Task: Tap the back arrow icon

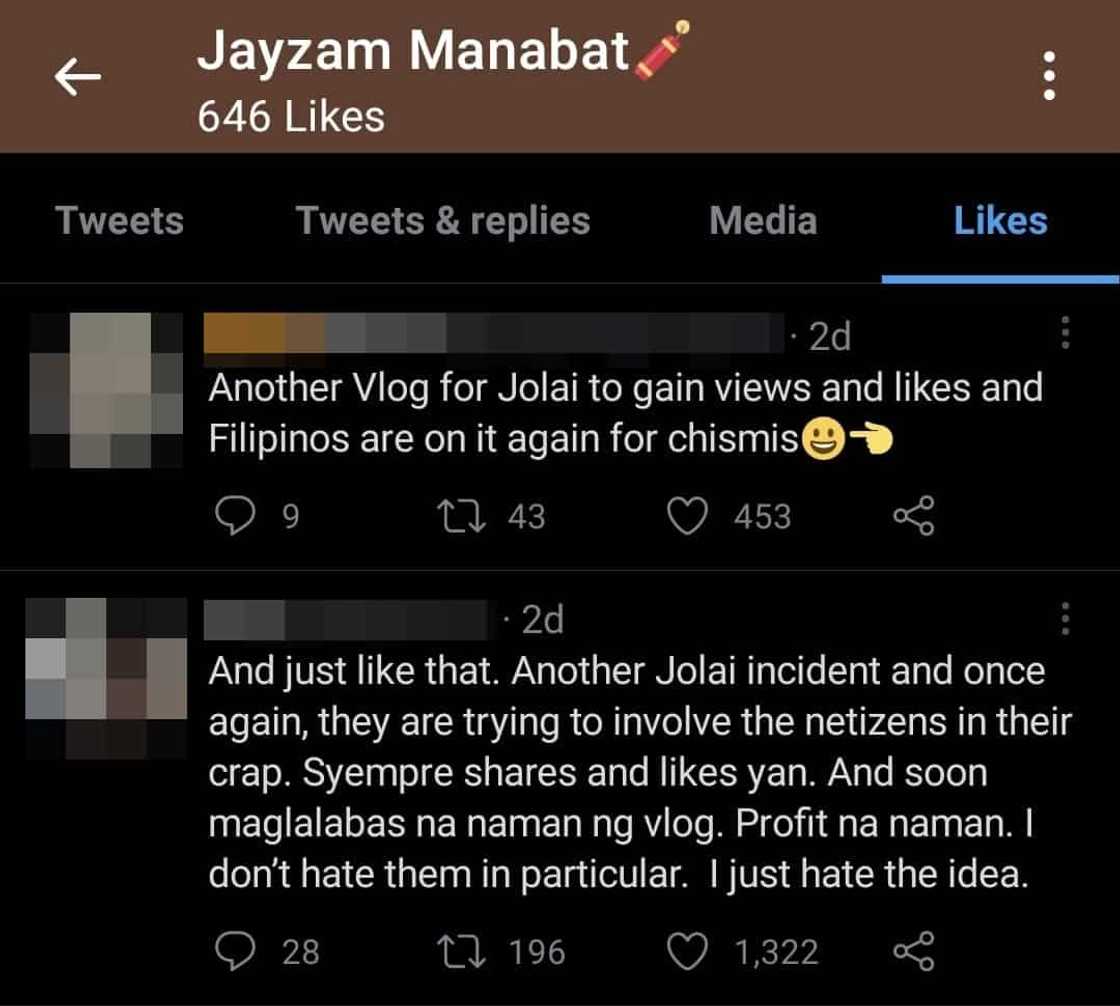Action: tap(77, 77)
